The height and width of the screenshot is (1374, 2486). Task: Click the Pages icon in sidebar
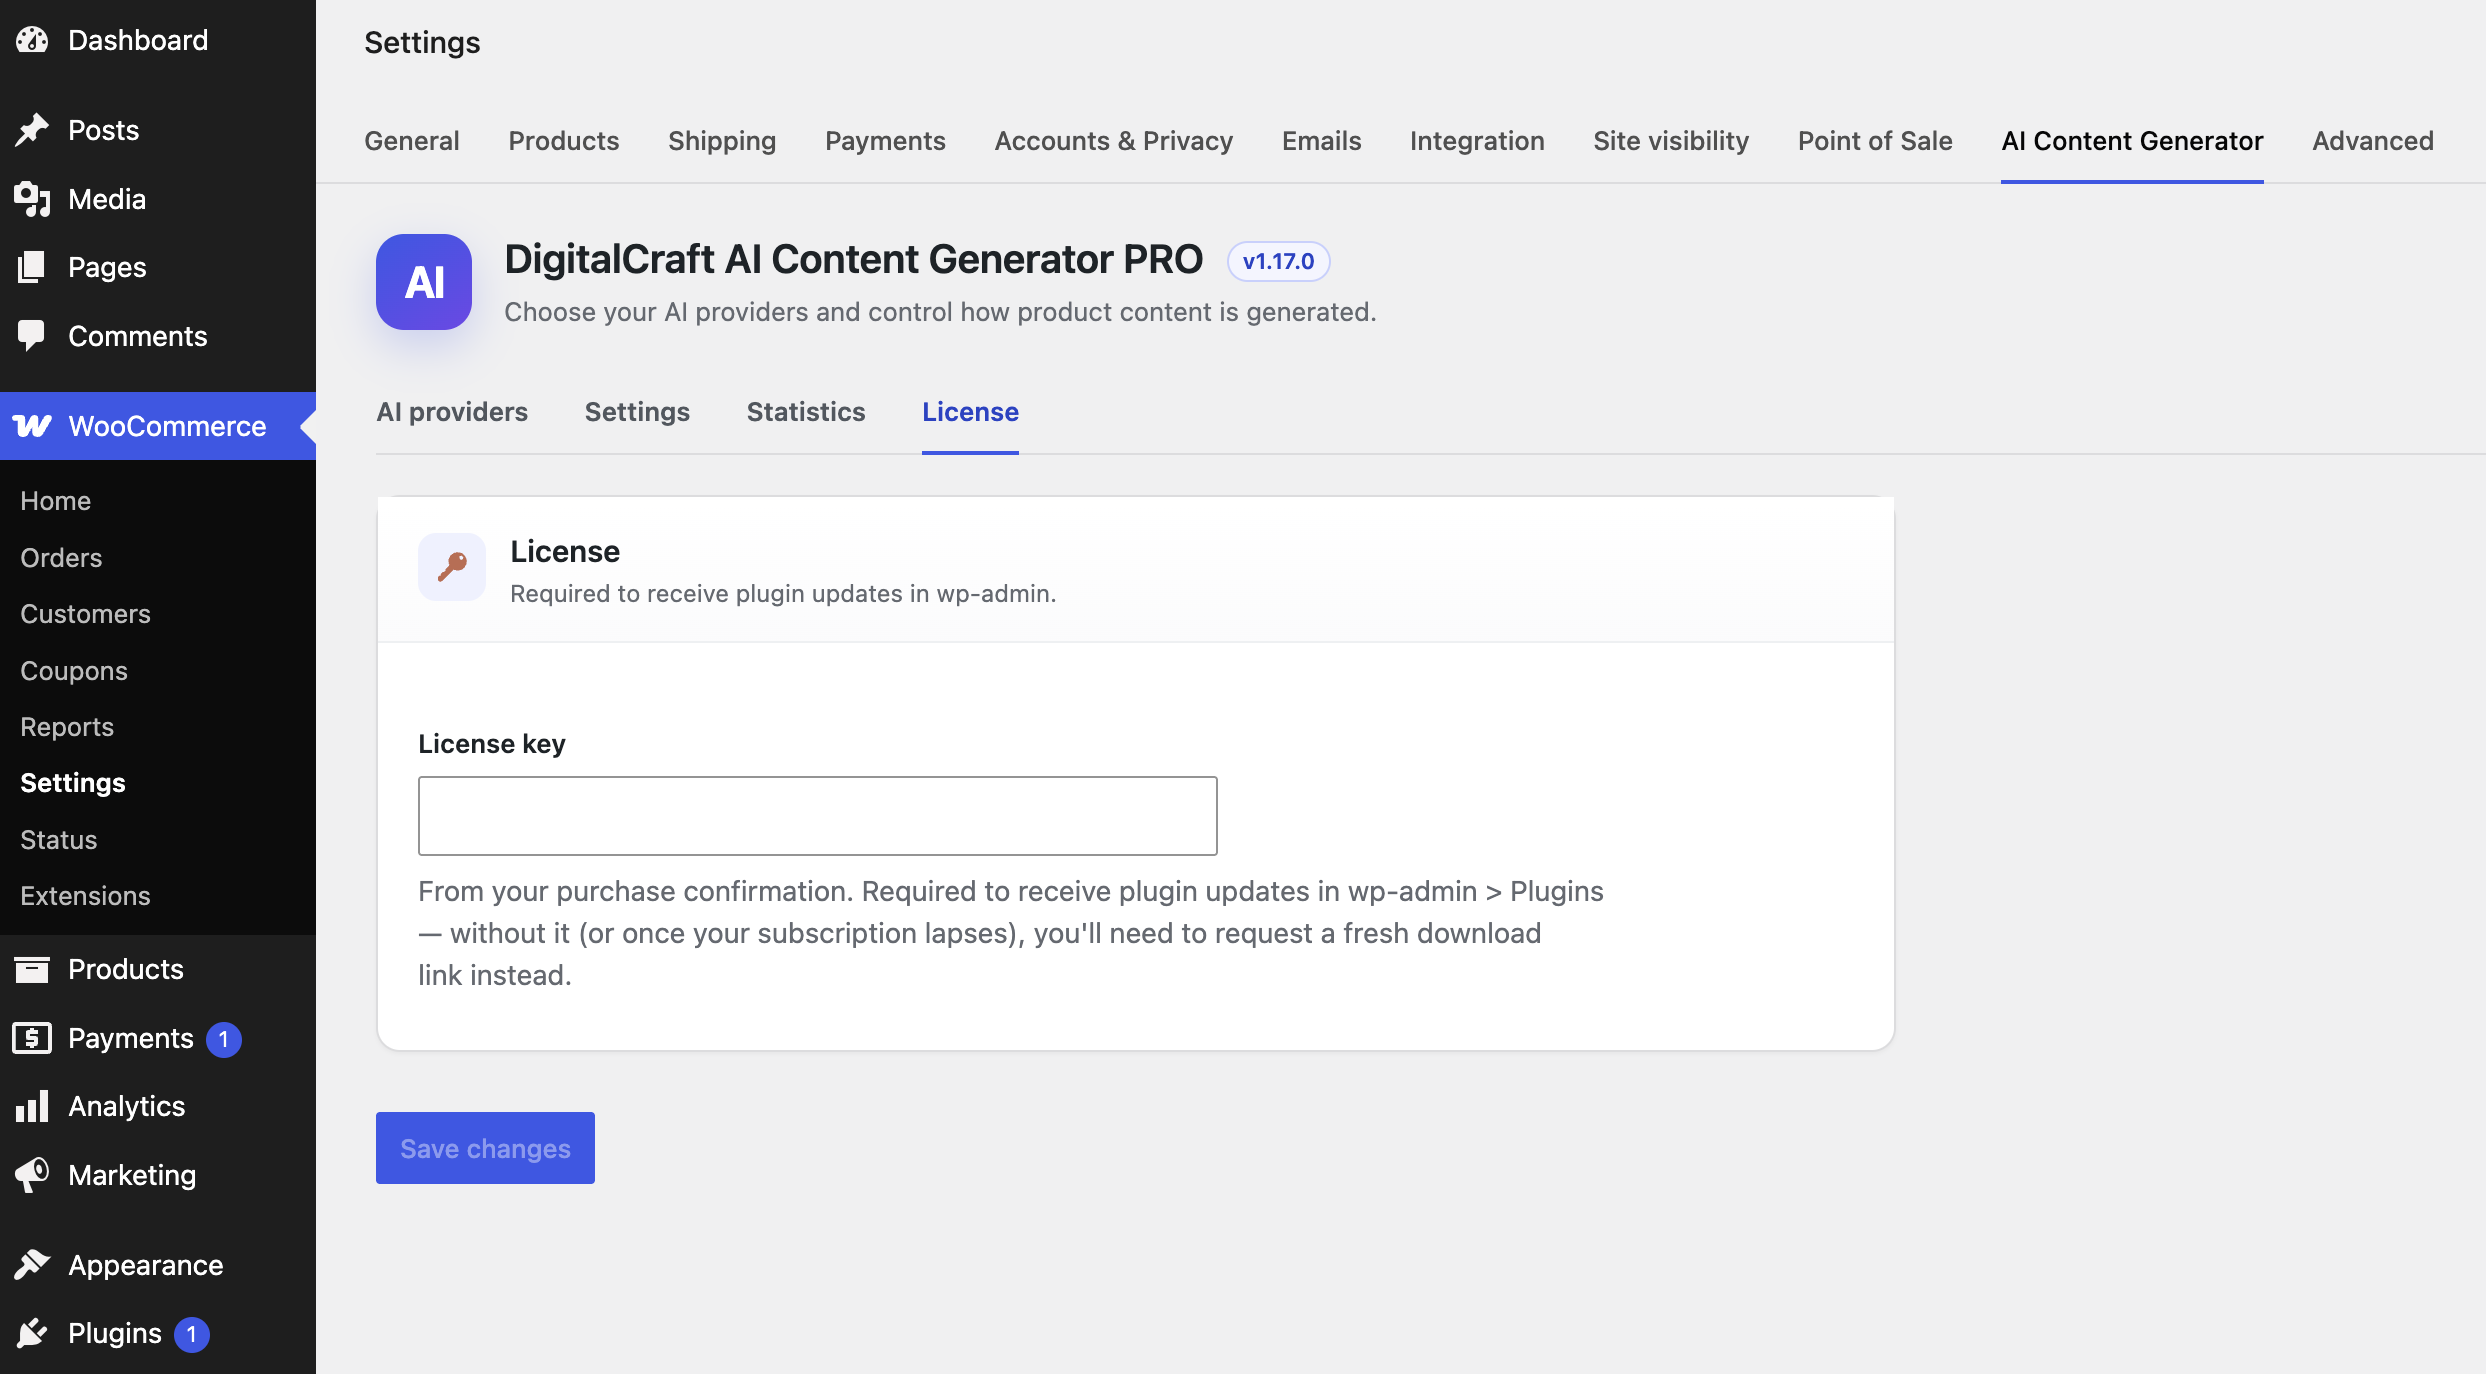click(32, 267)
